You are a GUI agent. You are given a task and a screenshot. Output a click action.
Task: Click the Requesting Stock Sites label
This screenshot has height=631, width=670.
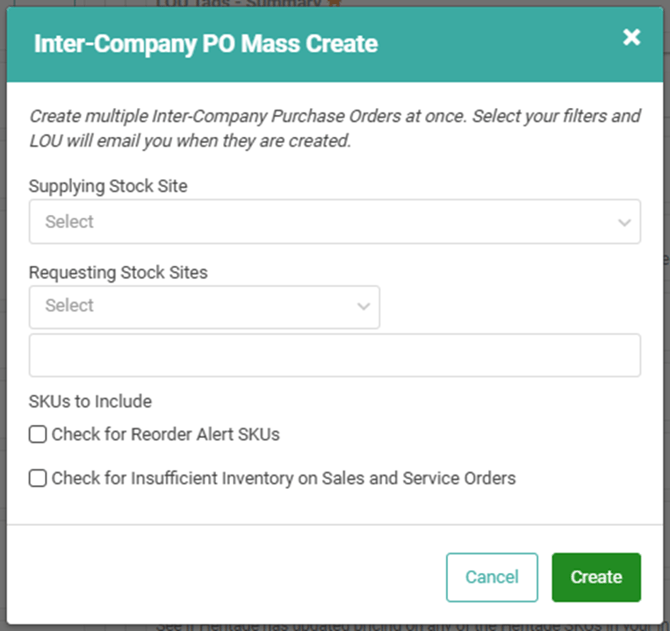118,272
